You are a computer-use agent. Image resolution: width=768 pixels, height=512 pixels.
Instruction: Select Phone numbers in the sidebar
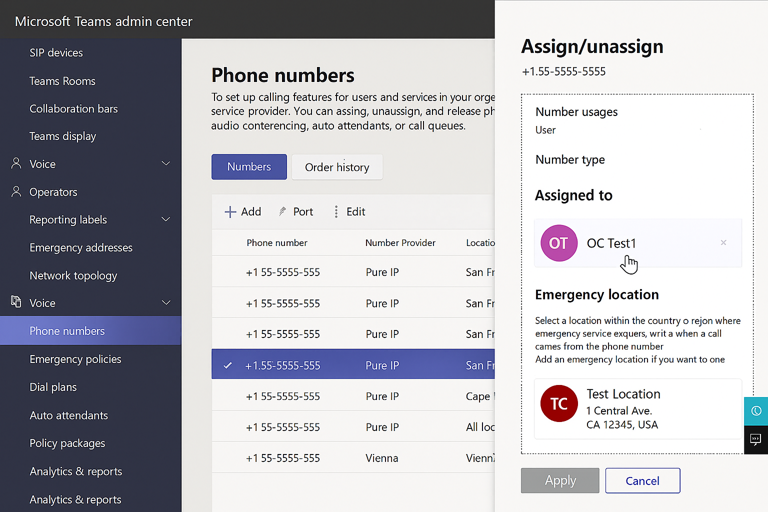tap(91, 331)
